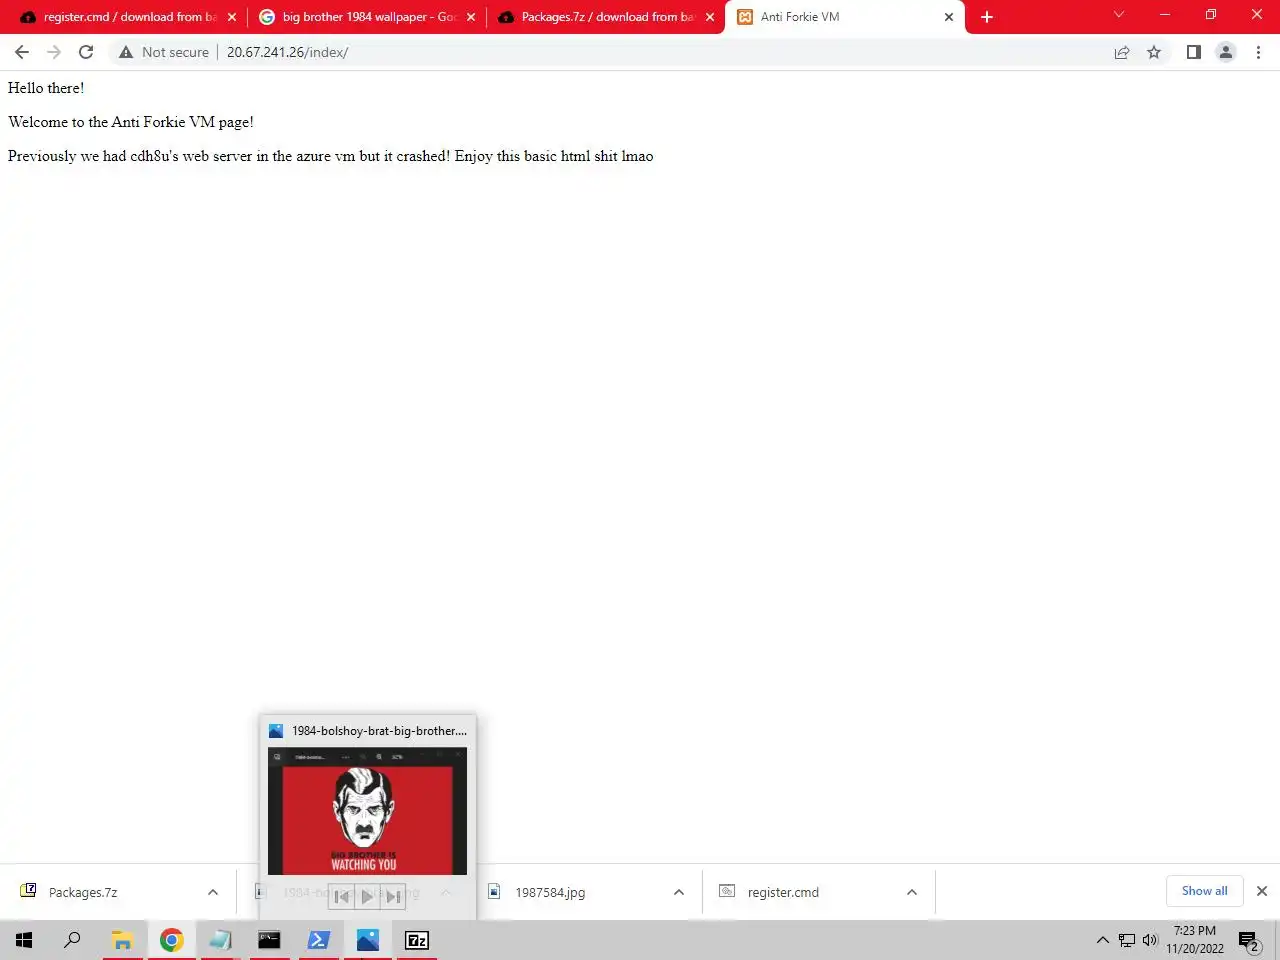Image resolution: width=1280 pixels, height=960 pixels.
Task: Click the 'Hello there!' text
Action: click(x=46, y=88)
